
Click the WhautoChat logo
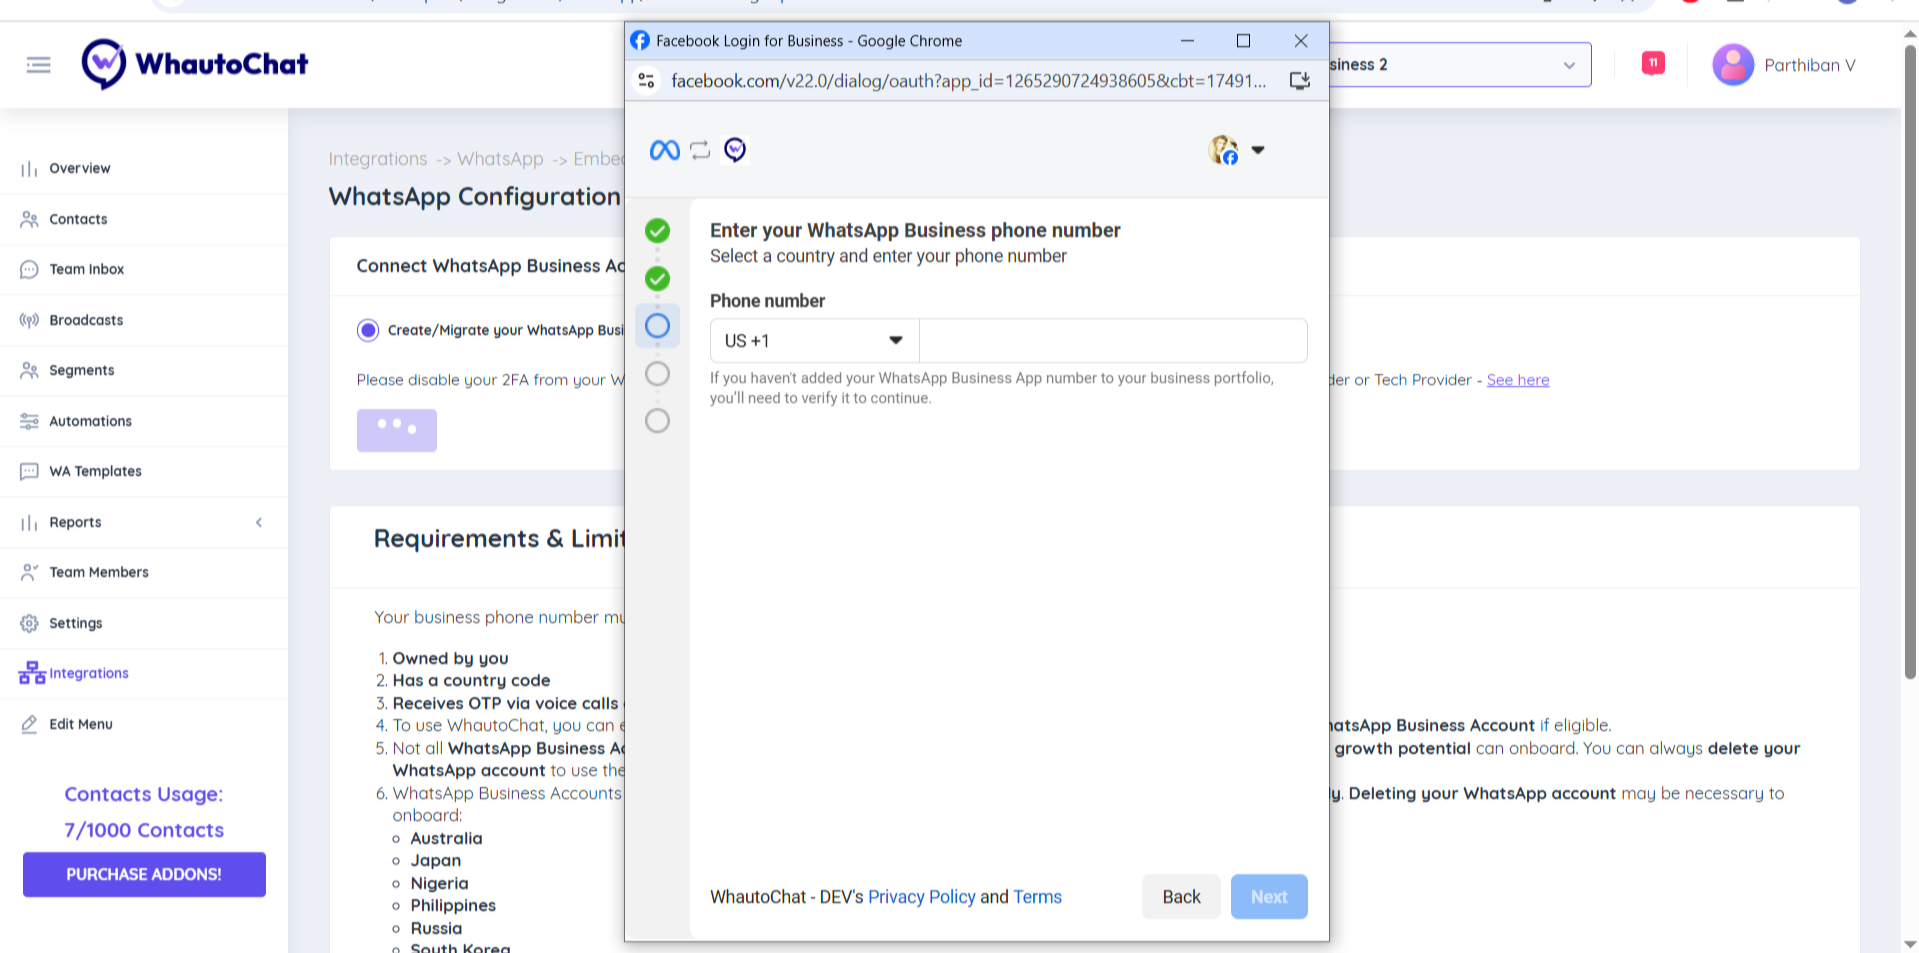[x=195, y=64]
